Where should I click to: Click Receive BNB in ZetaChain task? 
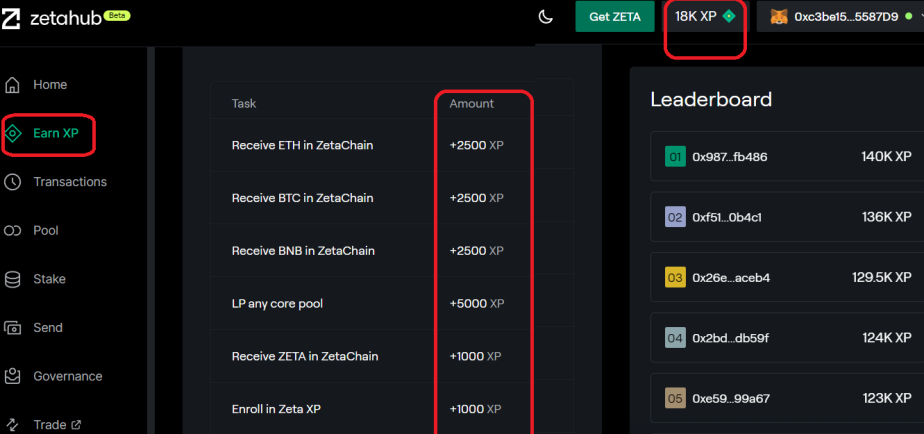pyautogui.click(x=303, y=251)
